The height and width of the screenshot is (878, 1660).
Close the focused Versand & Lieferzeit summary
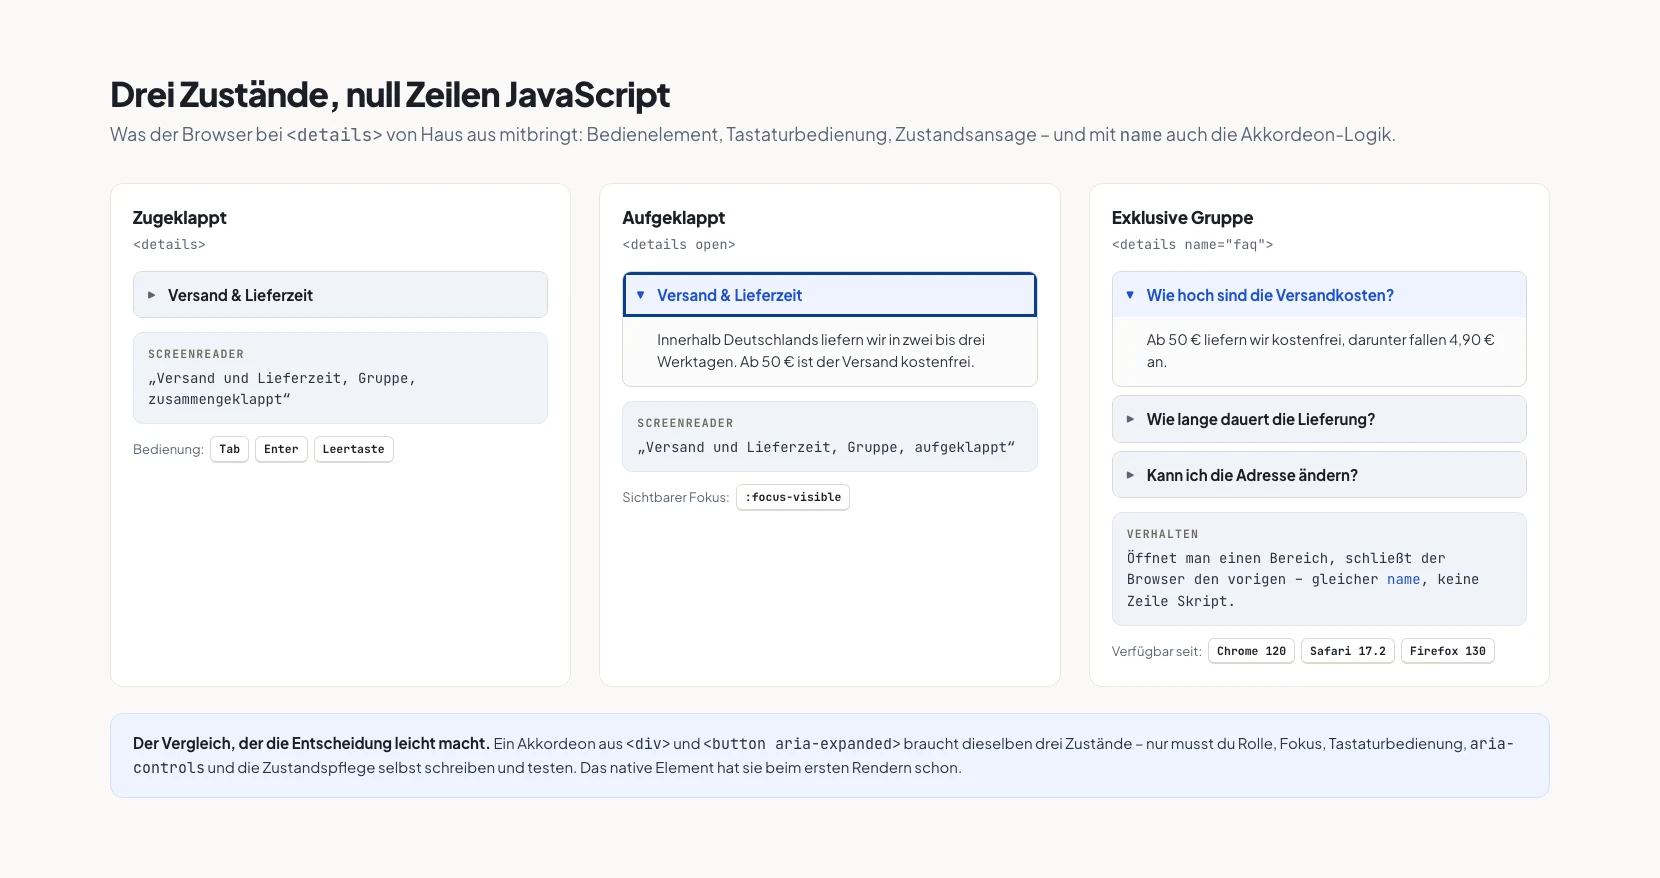pyautogui.click(x=829, y=295)
